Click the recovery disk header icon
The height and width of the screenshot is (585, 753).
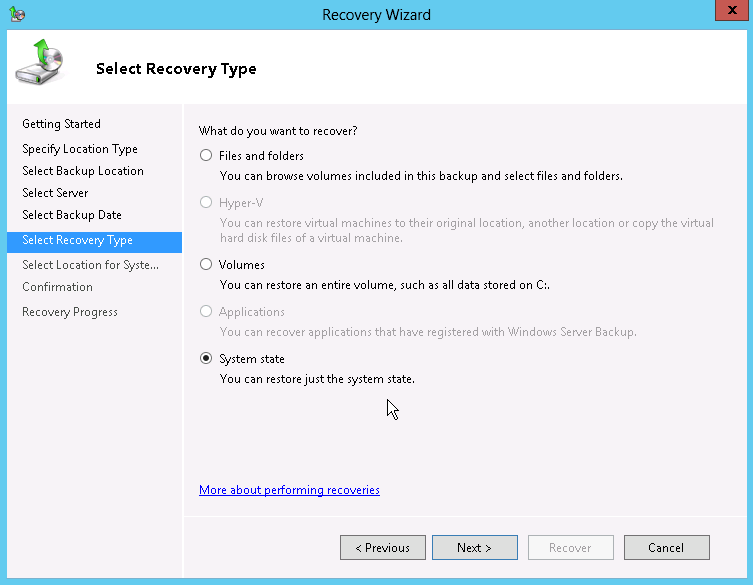pyautogui.click(x=38, y=63)
